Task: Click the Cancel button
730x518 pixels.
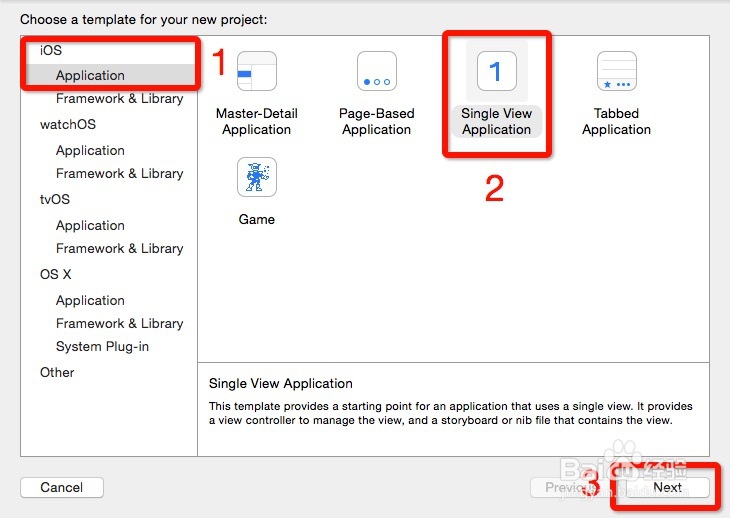Action: click(61, 487)
